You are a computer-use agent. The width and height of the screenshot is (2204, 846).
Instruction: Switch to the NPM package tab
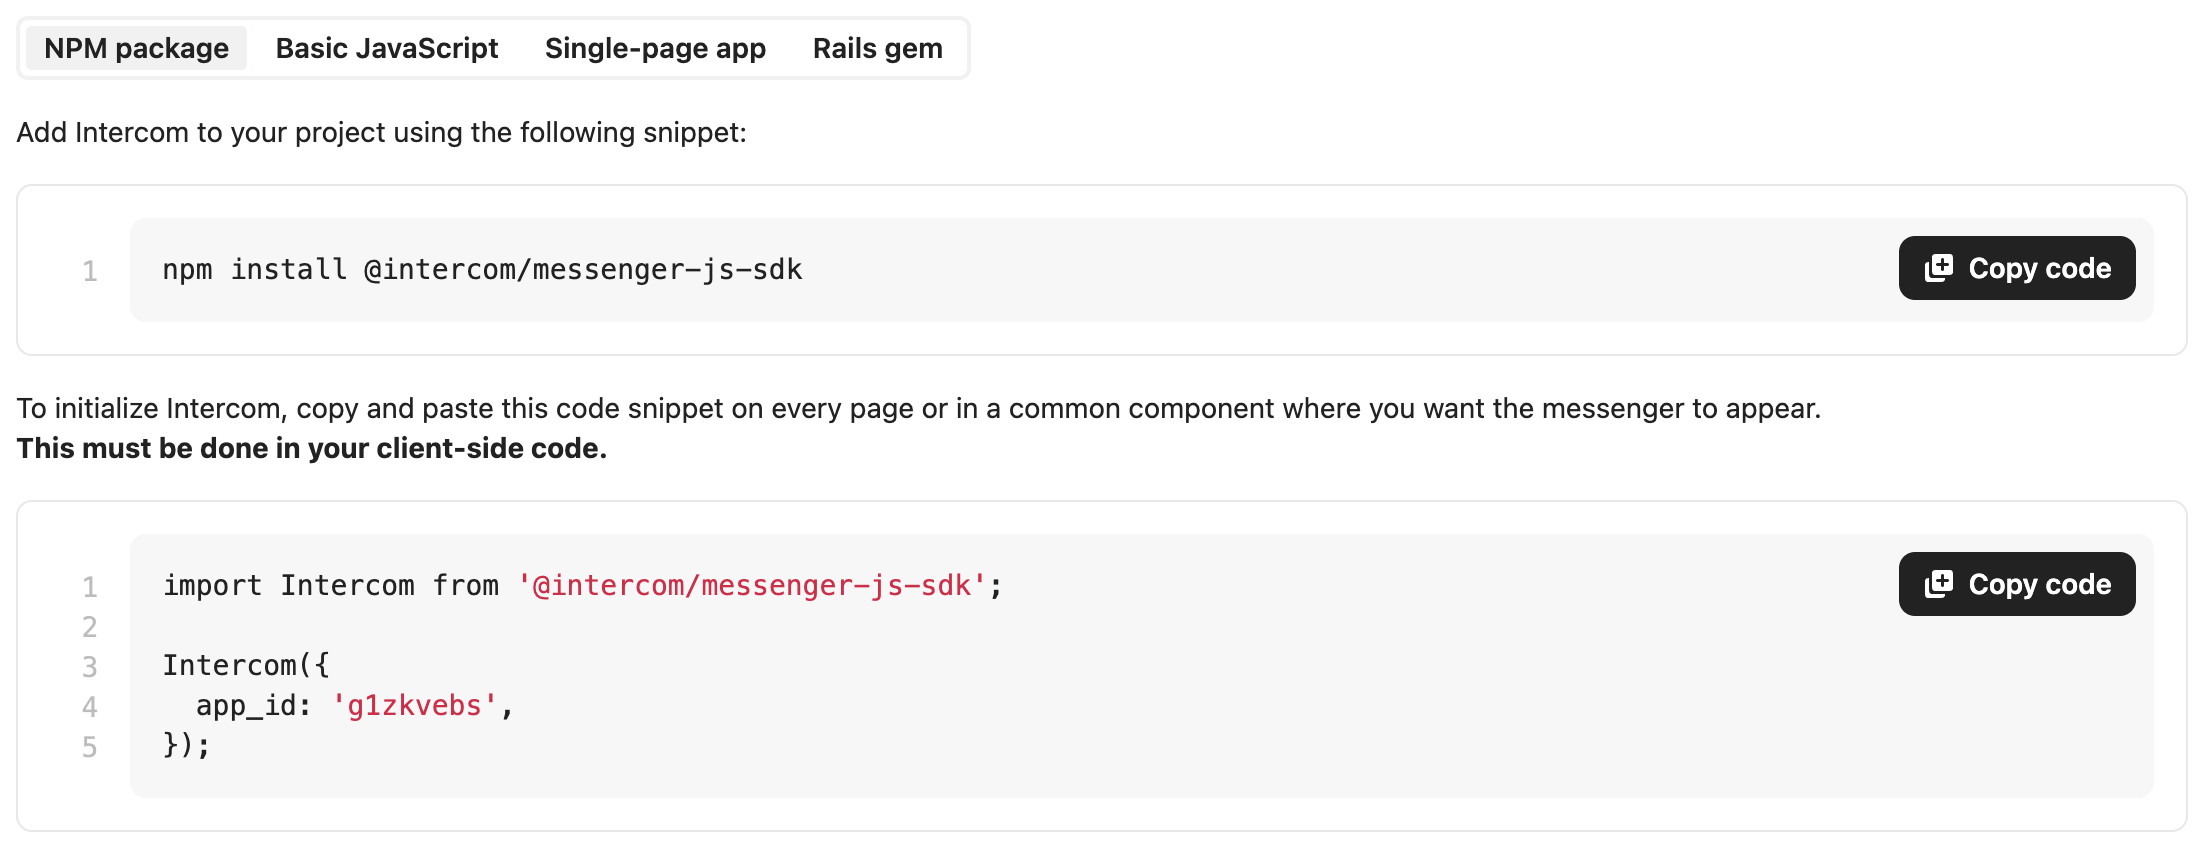click(x=136, y=48)
